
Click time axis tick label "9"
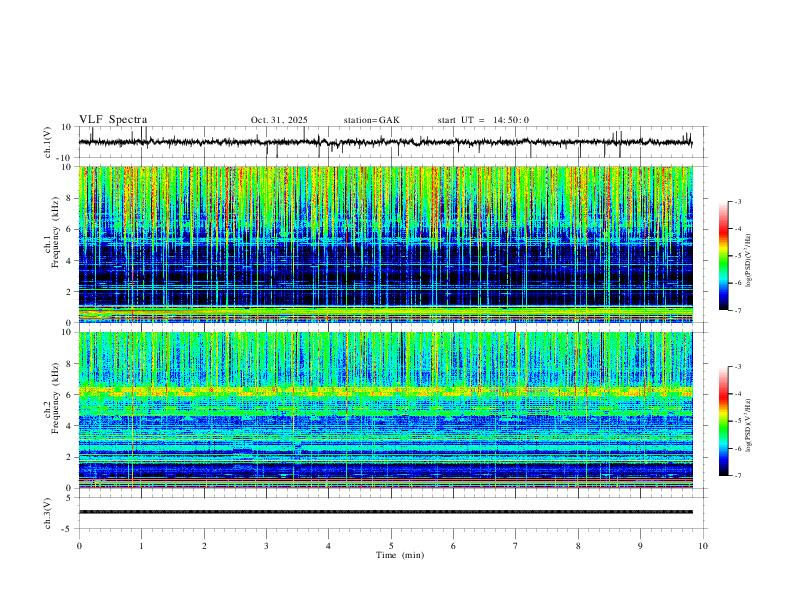pos(640,546)
